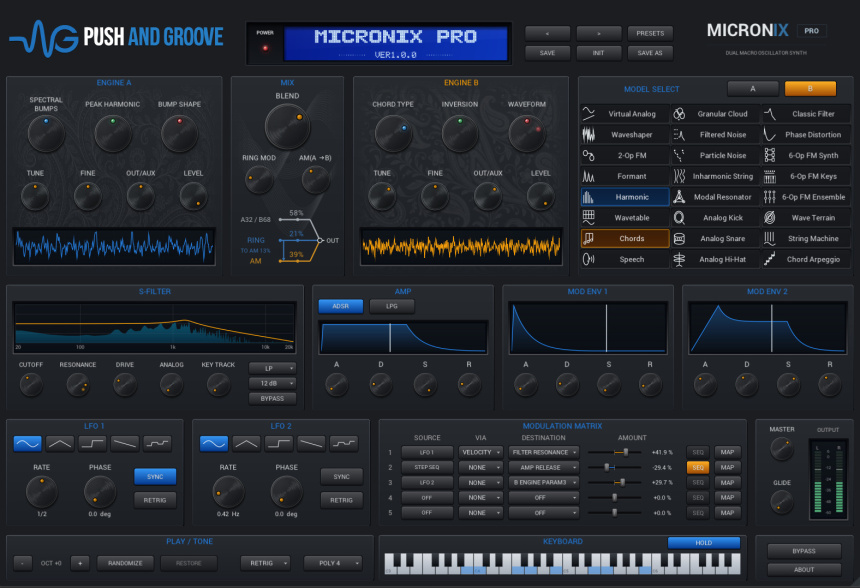Click the octave plus button
This screenshot has width=860, height=588.
(x=80, y=563)
